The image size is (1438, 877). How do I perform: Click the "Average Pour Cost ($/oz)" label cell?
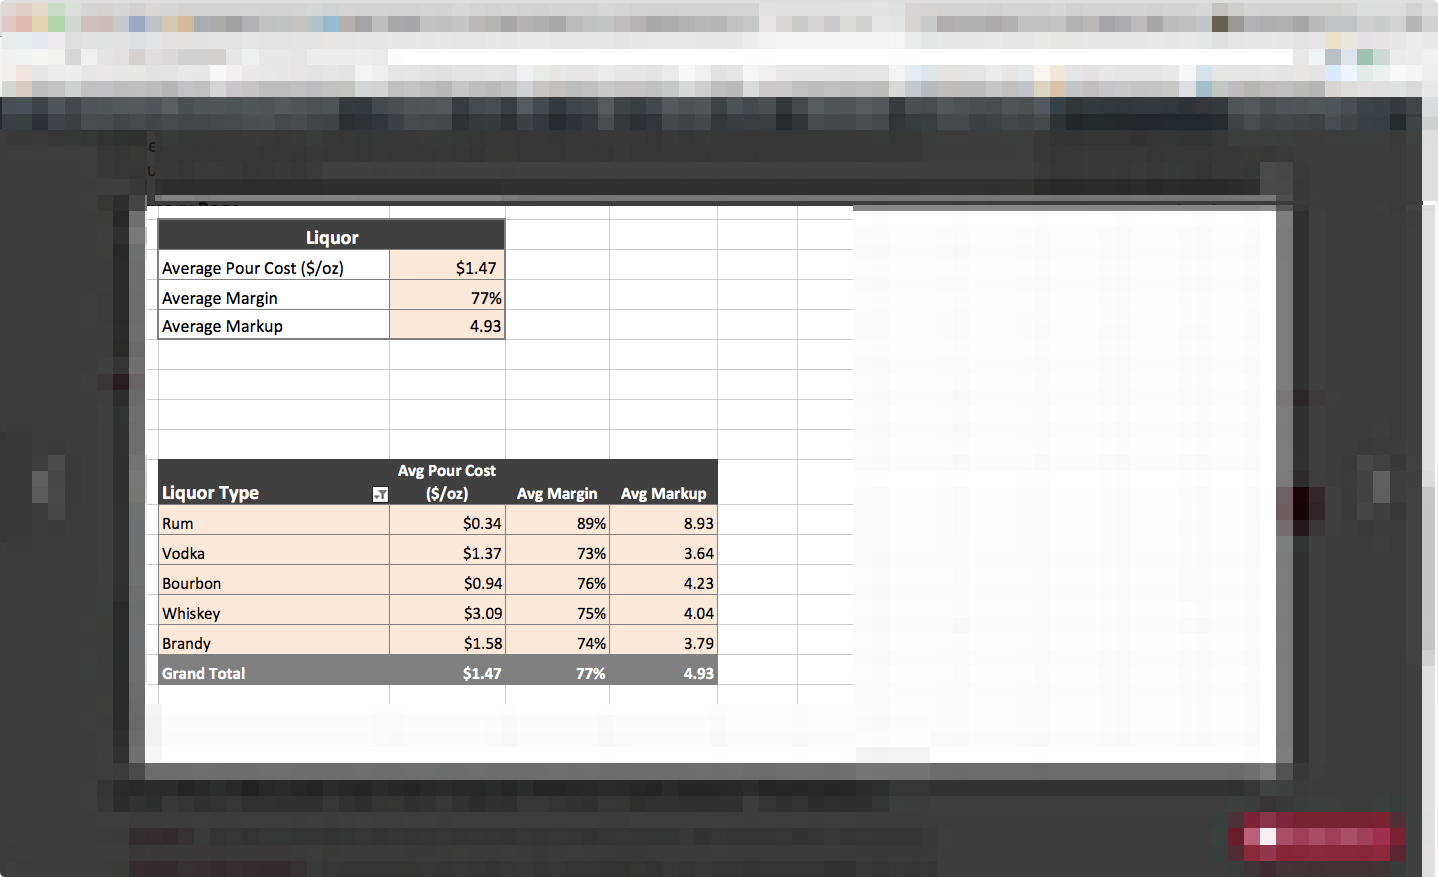[x=274, y=265]
